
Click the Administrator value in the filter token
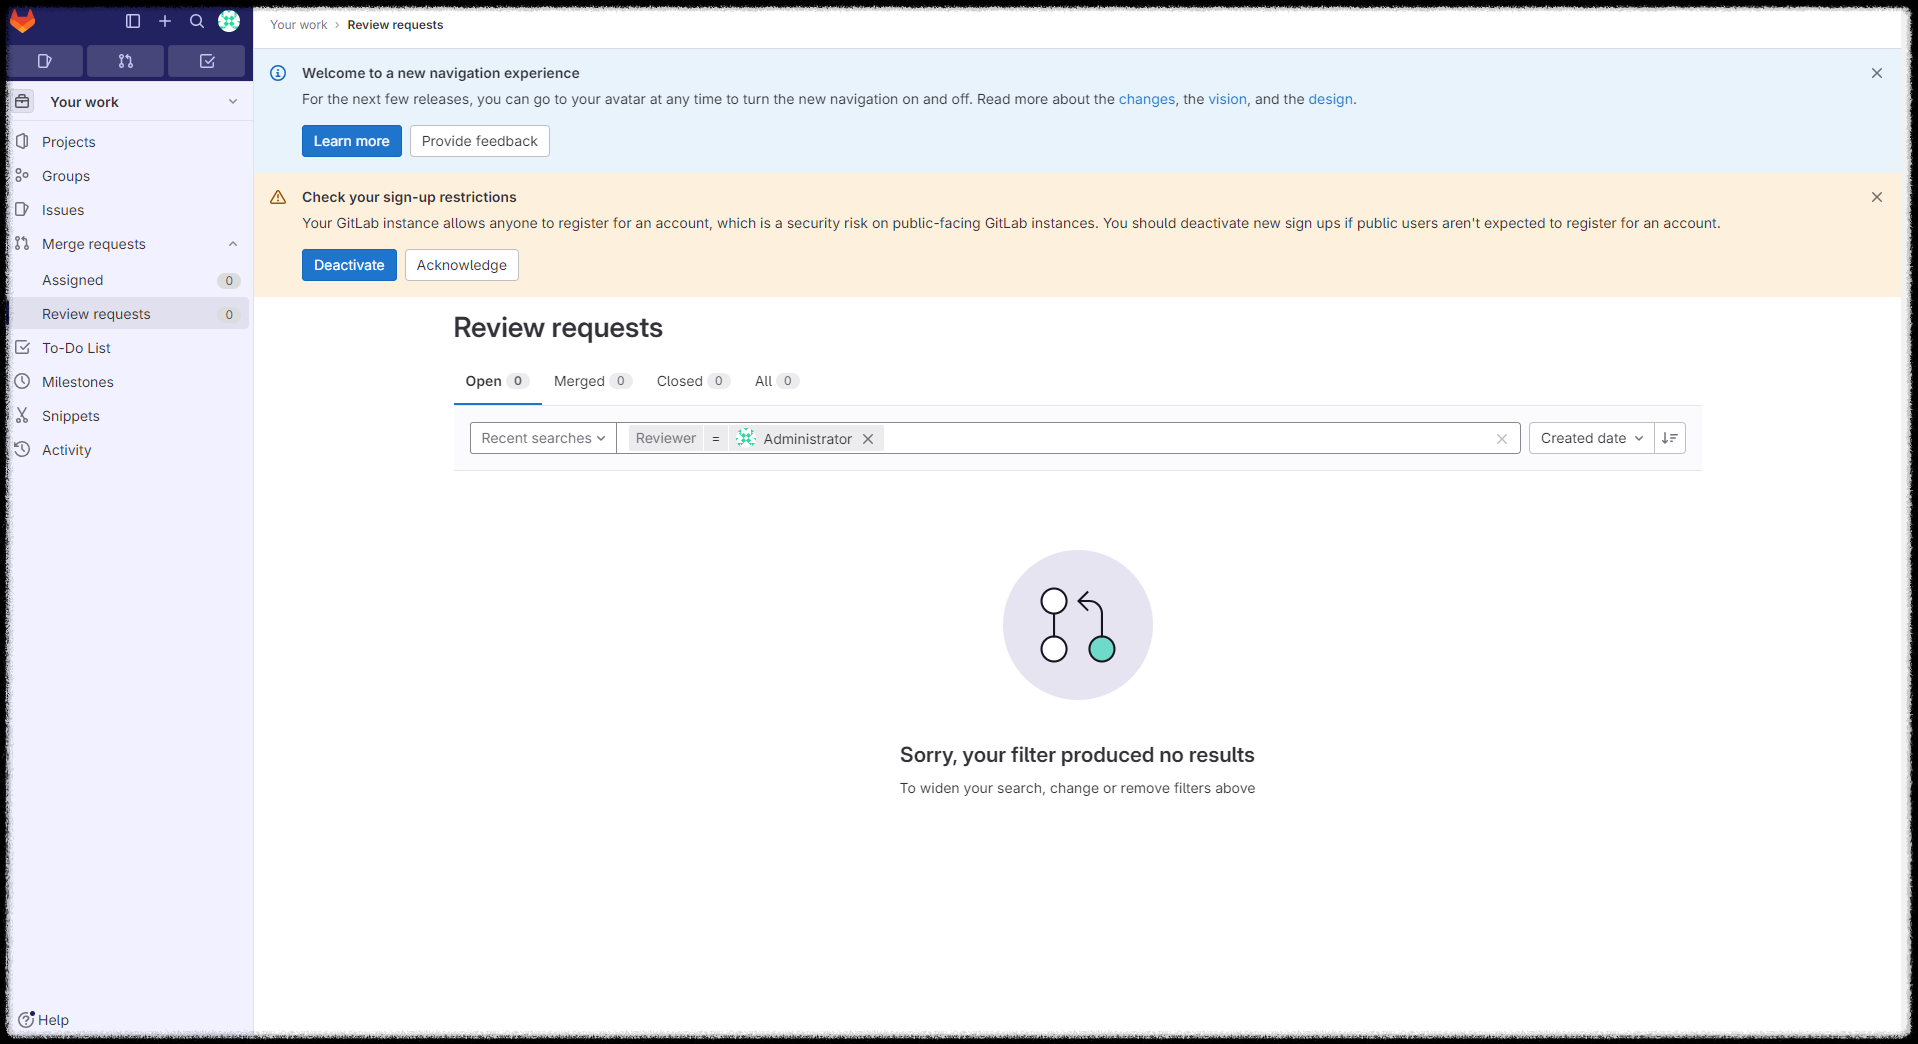tap(807, 439)
